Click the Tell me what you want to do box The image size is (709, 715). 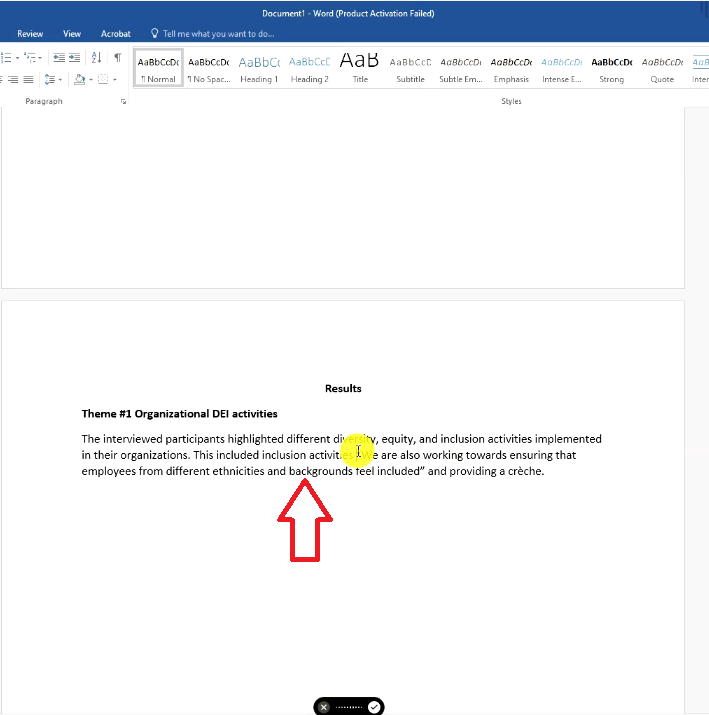click(218, 34)
